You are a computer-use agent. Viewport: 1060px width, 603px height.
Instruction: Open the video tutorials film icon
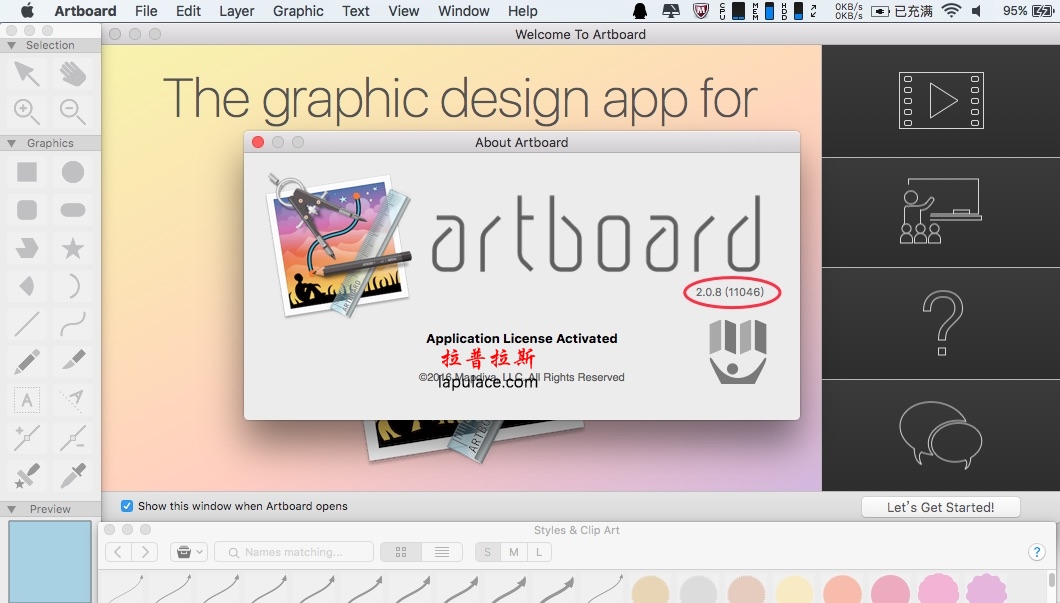point(941,101)
